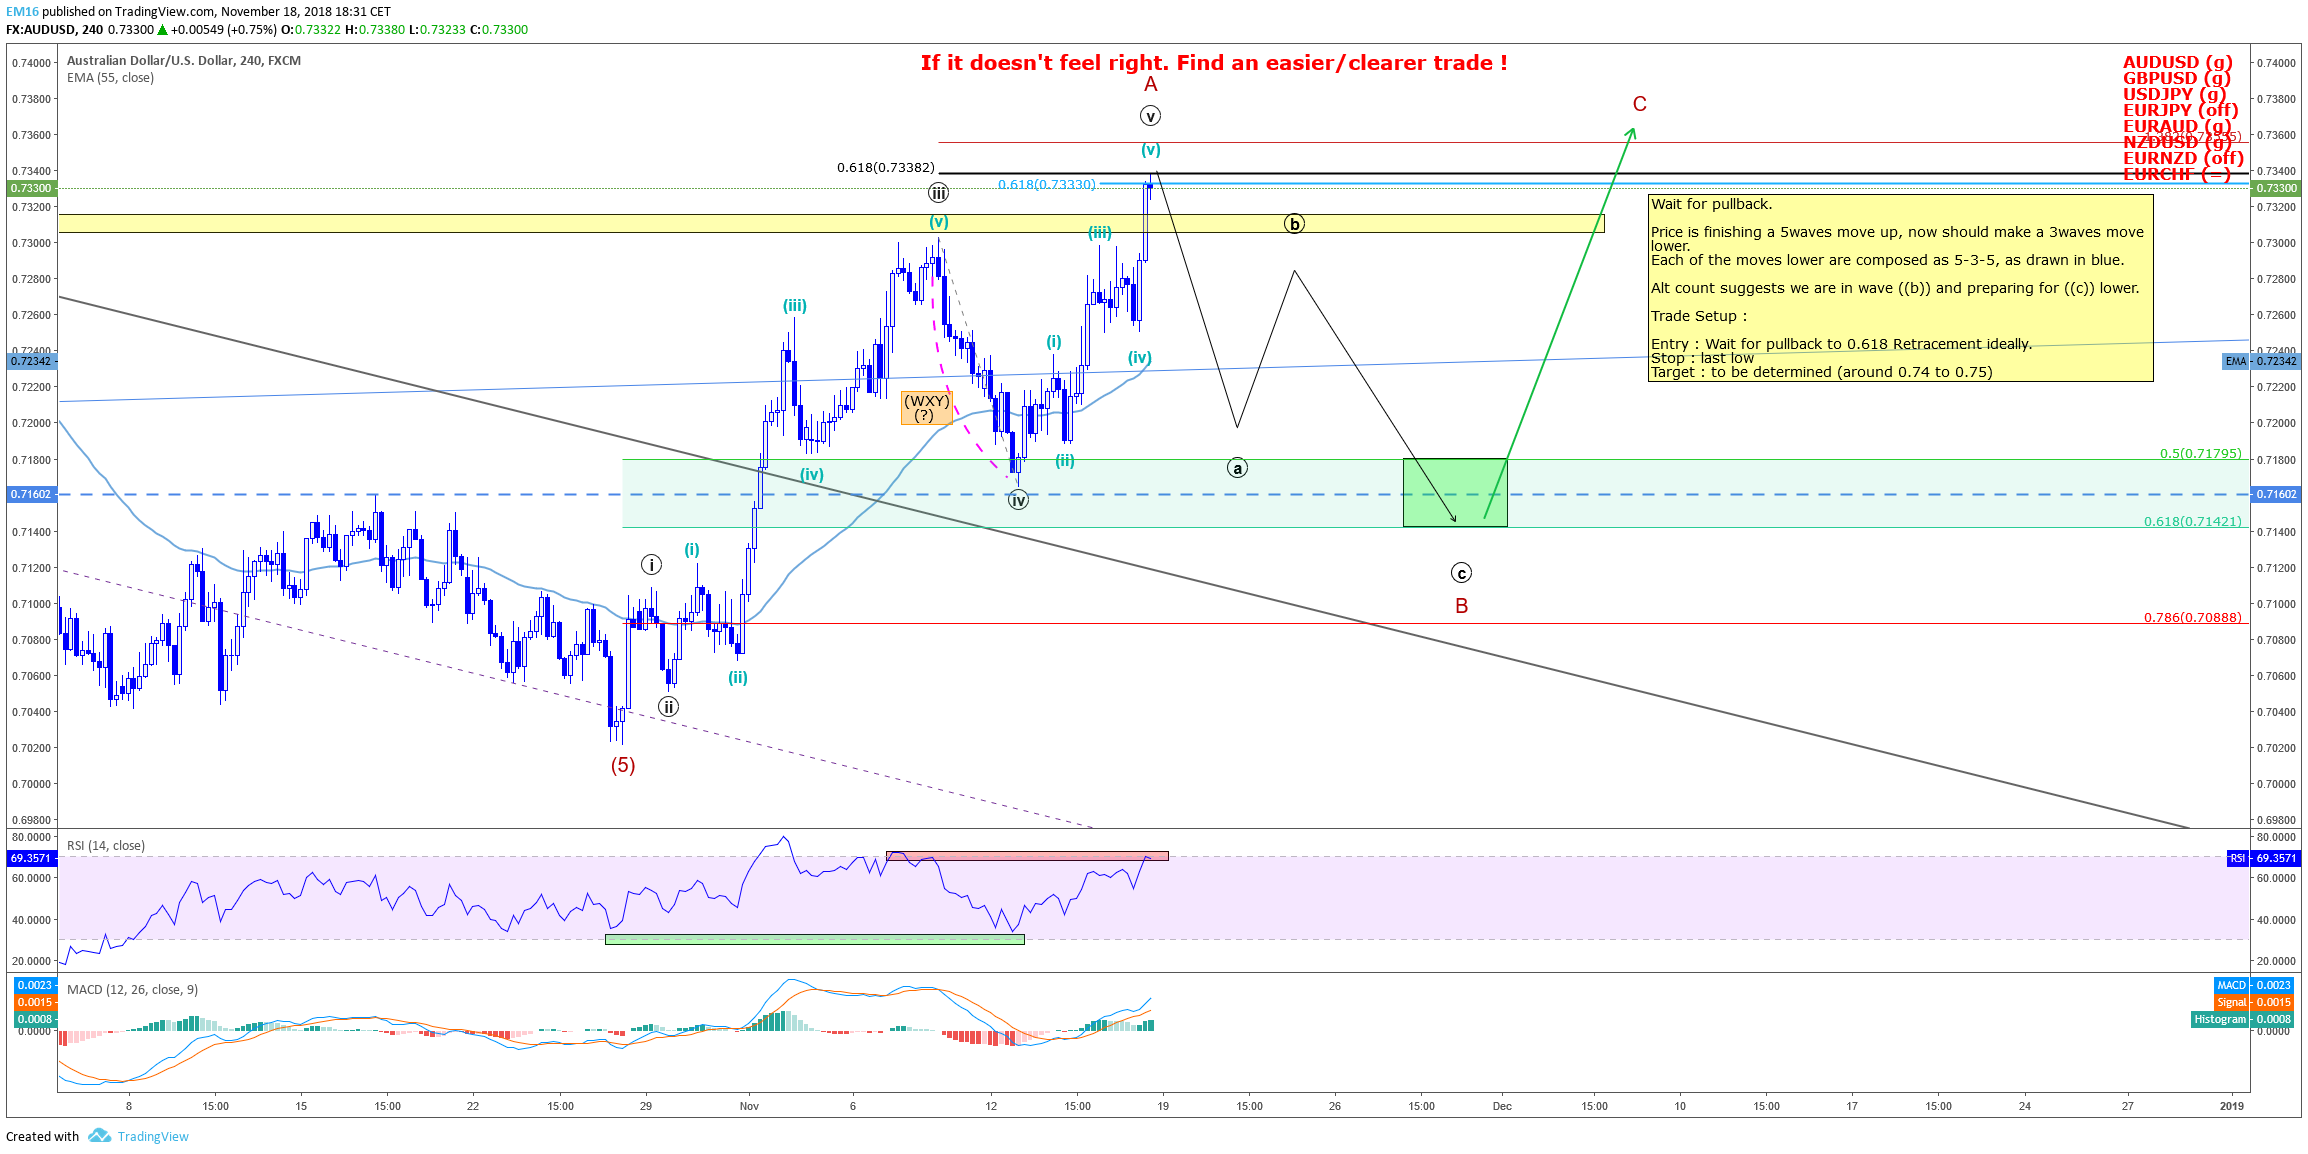Select the RSI (14, close) indicator label

coord(106,845)
